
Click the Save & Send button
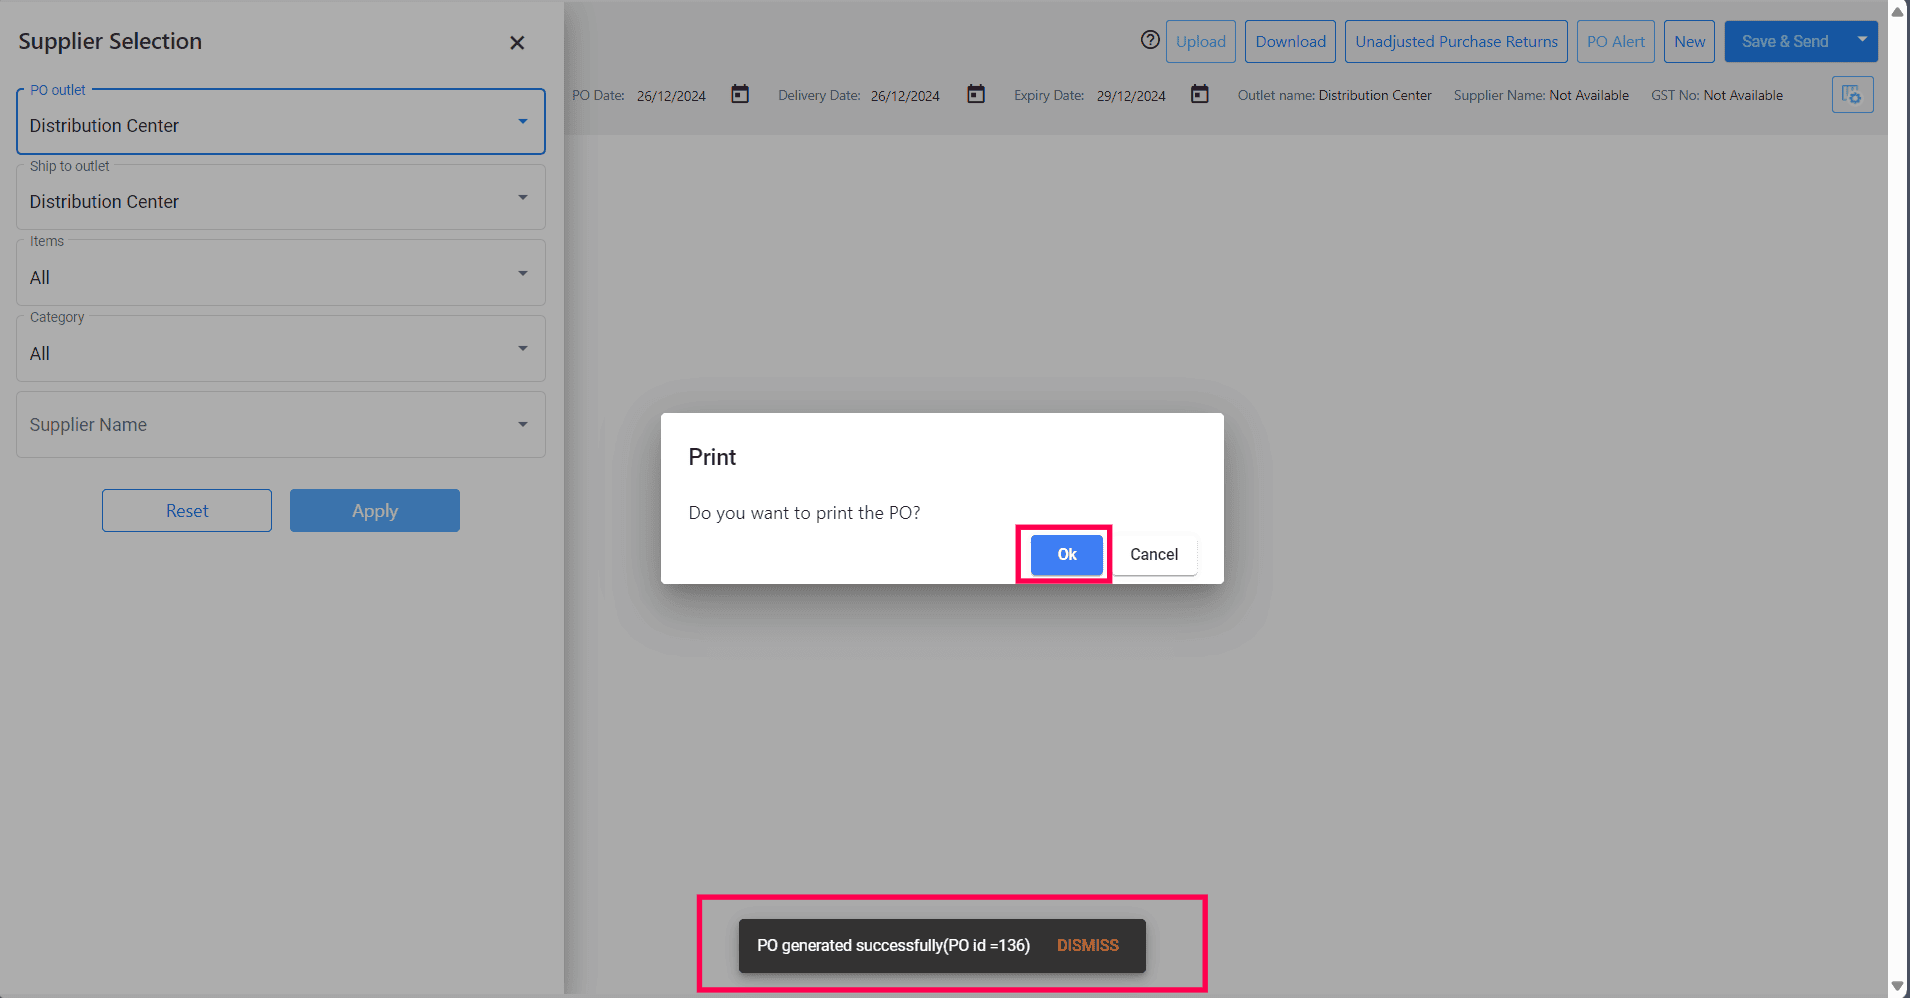pyautogui.click(x=1785, y=41)
